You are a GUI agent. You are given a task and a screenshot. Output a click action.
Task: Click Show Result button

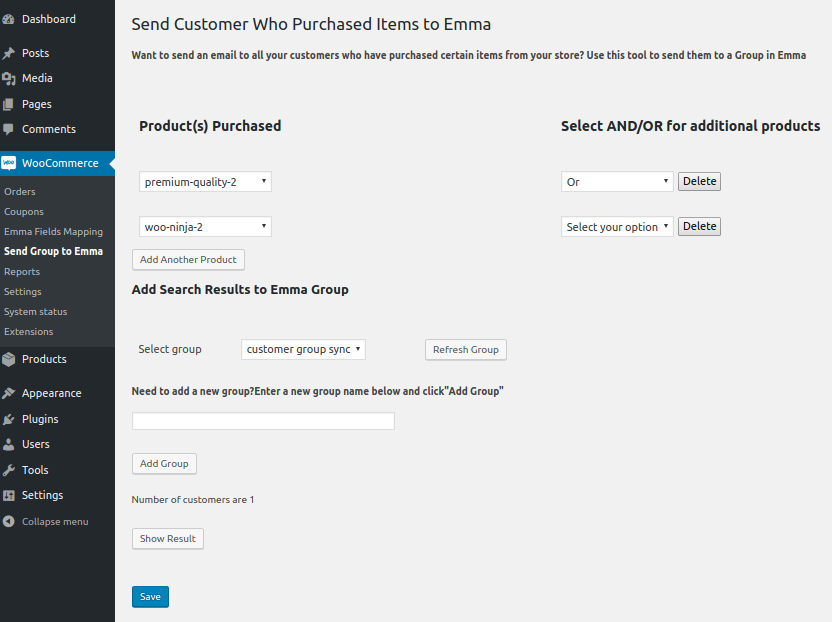(168, 539)
